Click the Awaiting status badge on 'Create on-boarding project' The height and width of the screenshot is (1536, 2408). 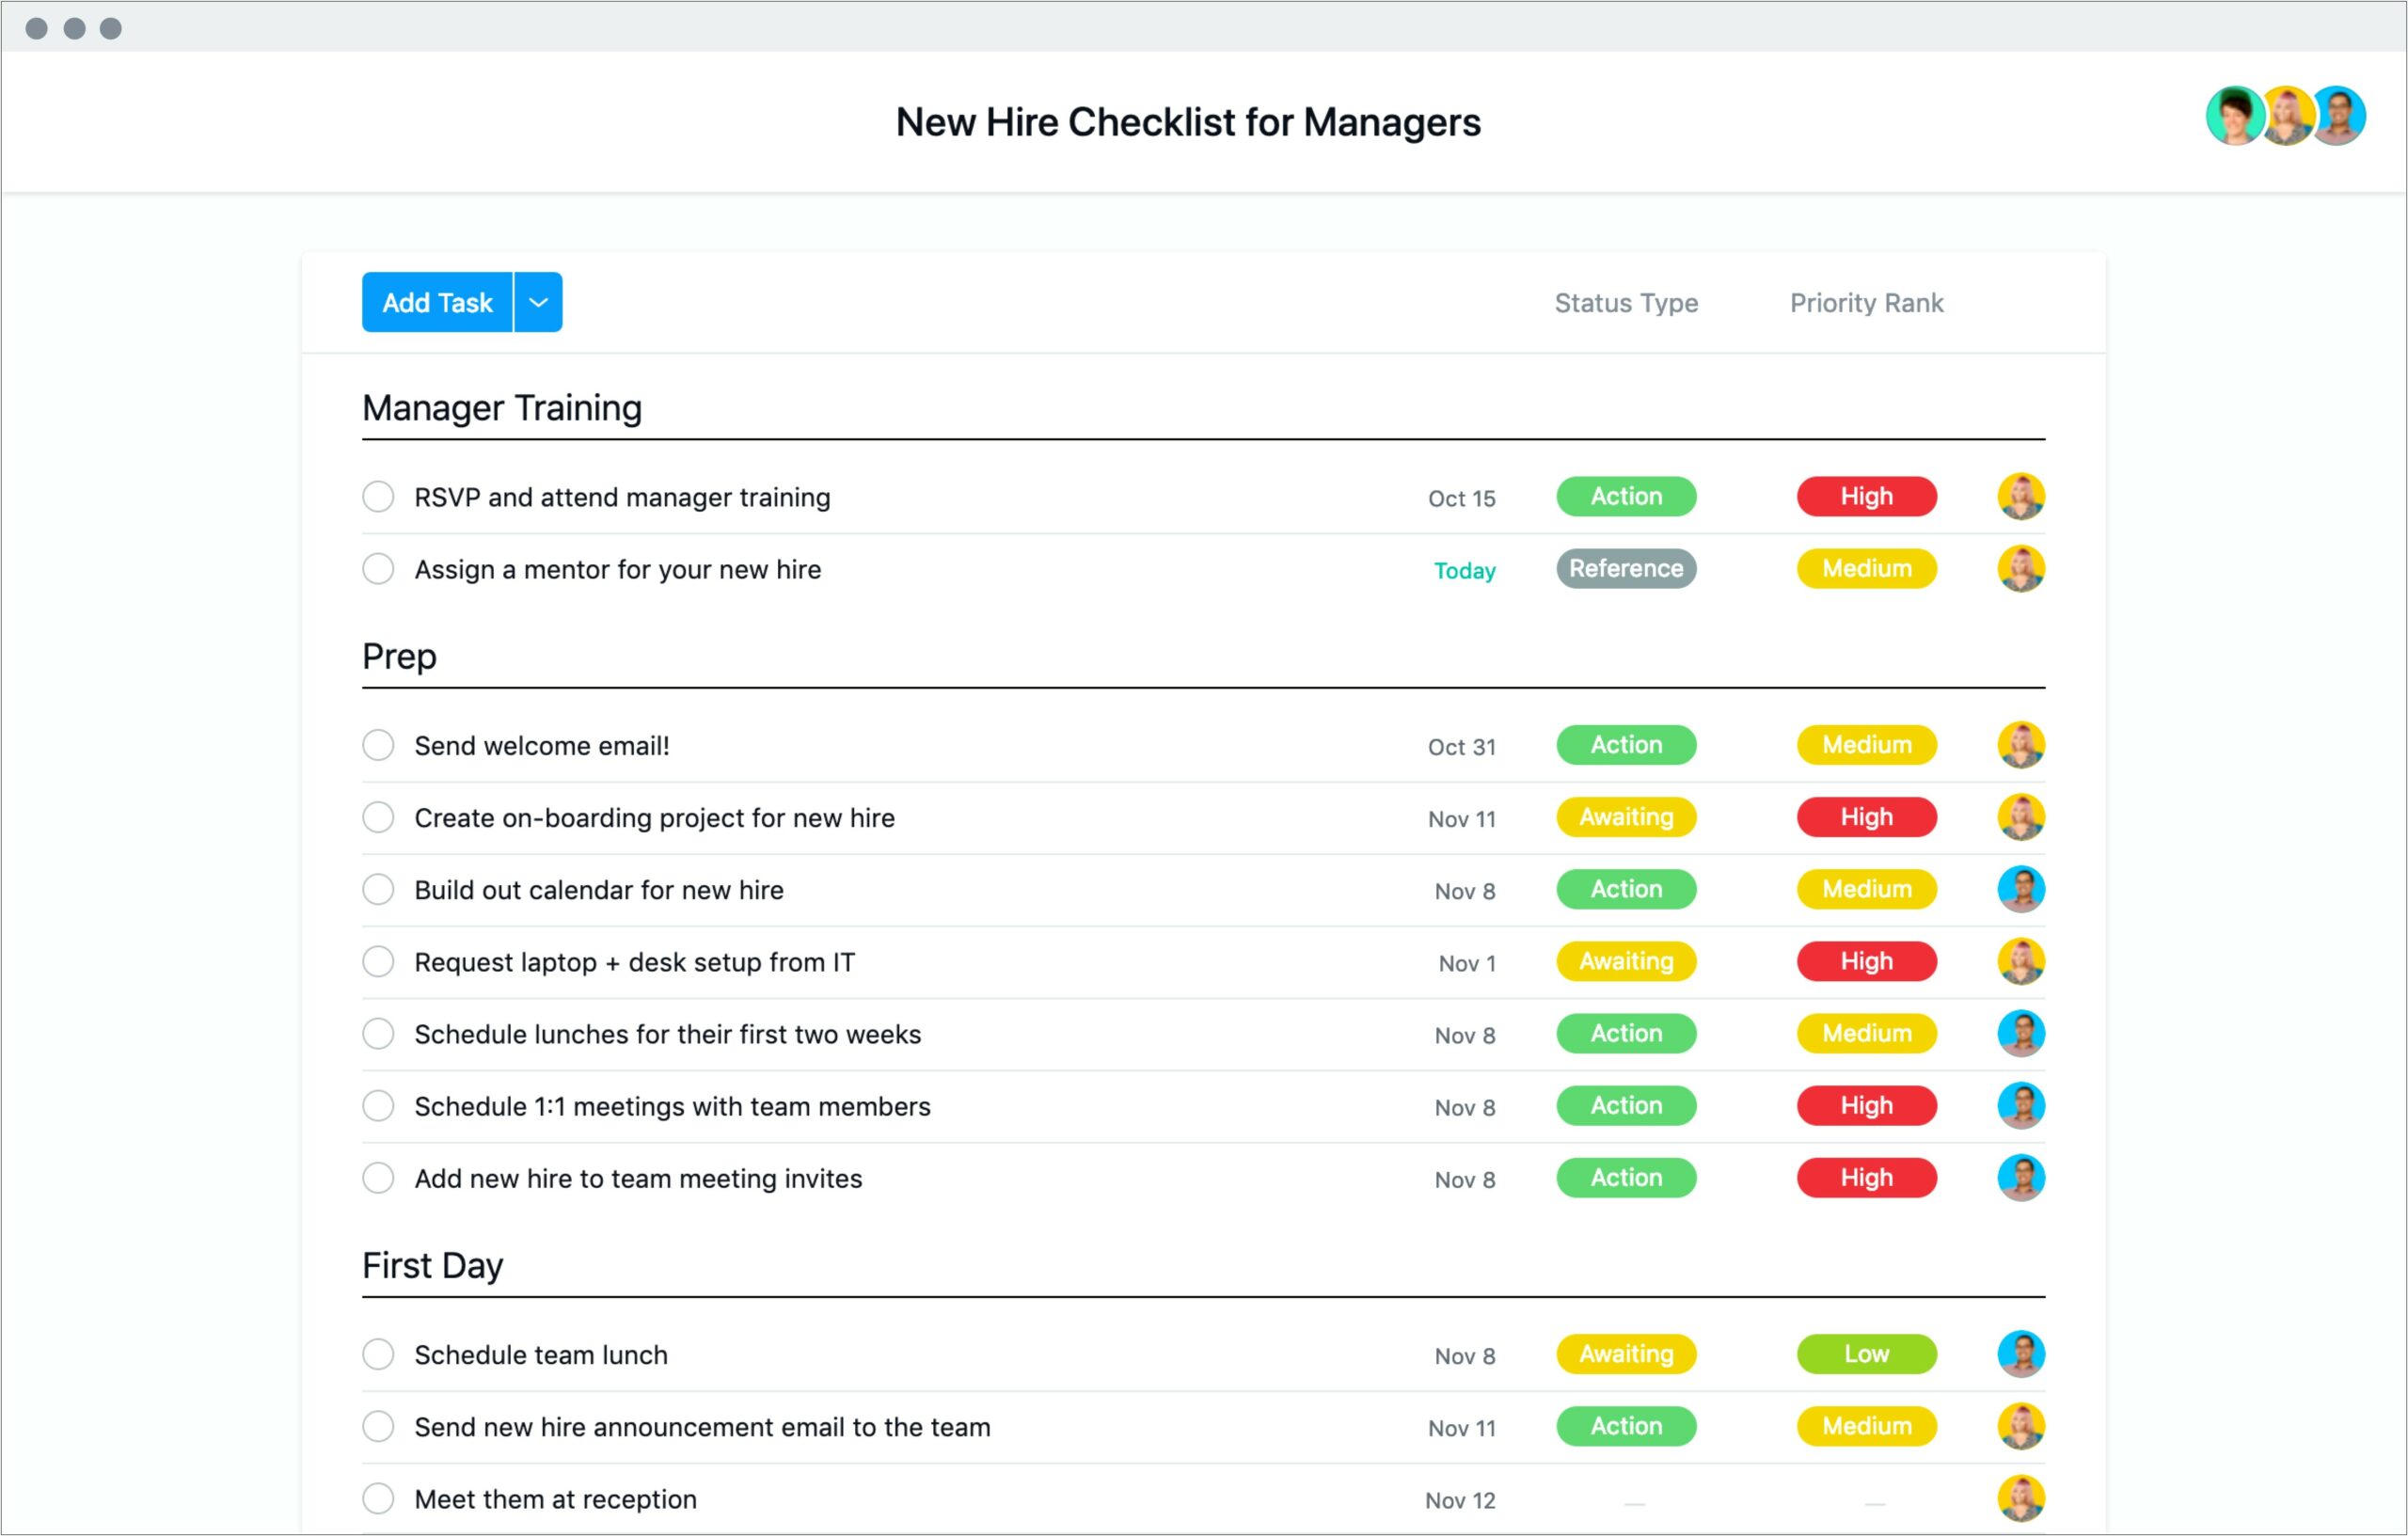pos(1622,816)
